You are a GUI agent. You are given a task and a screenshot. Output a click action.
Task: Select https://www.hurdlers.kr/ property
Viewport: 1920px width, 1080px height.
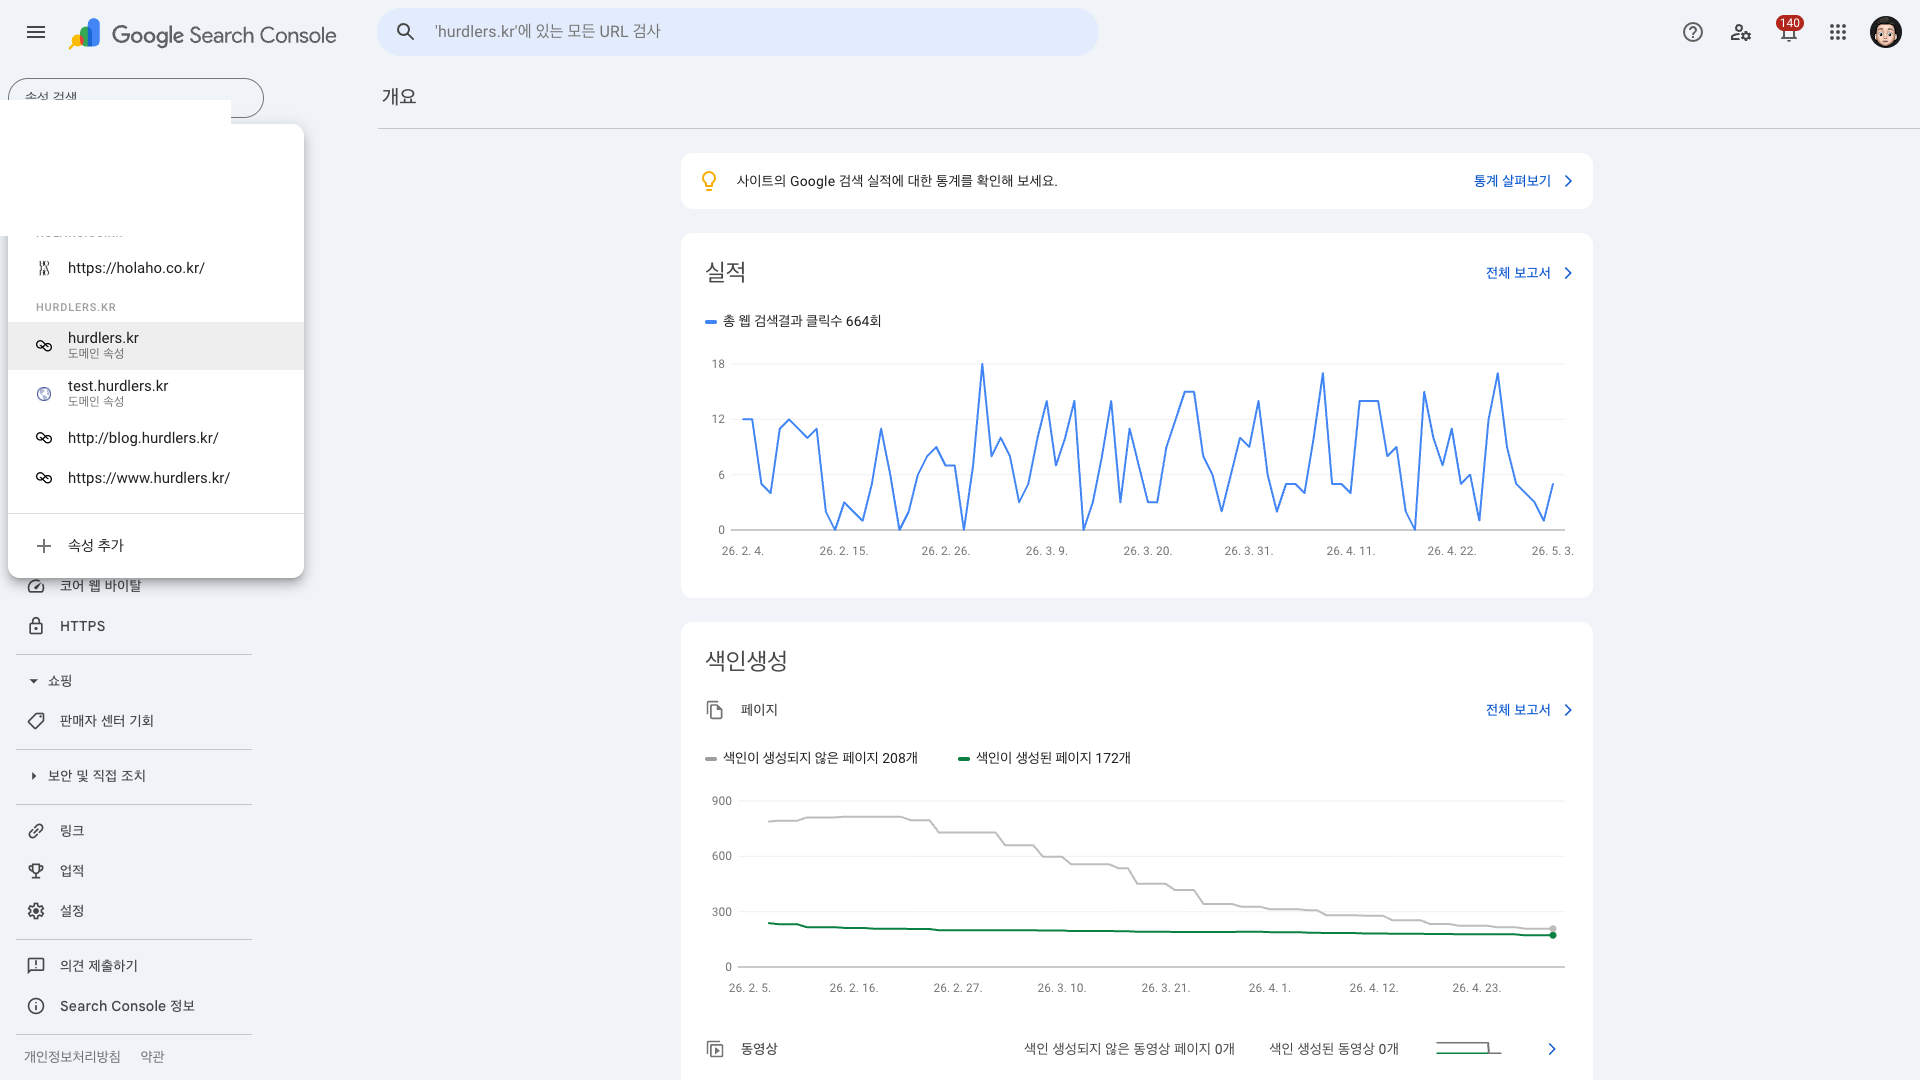[156, 478]
